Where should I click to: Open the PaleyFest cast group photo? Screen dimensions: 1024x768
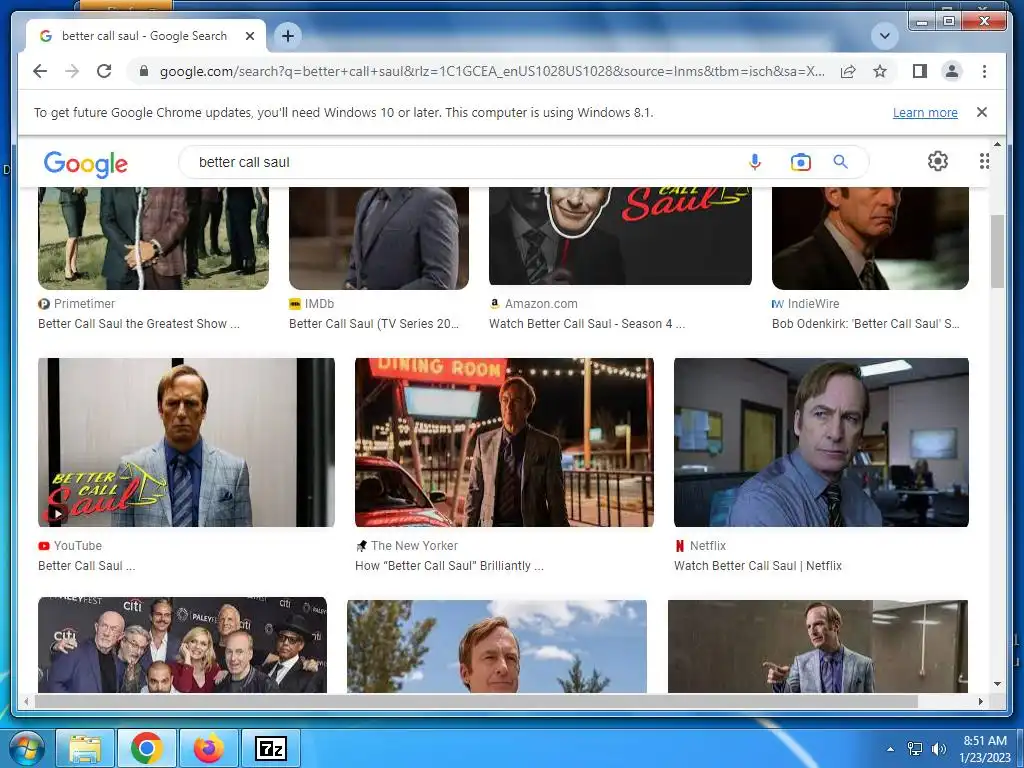pos(182,645)
